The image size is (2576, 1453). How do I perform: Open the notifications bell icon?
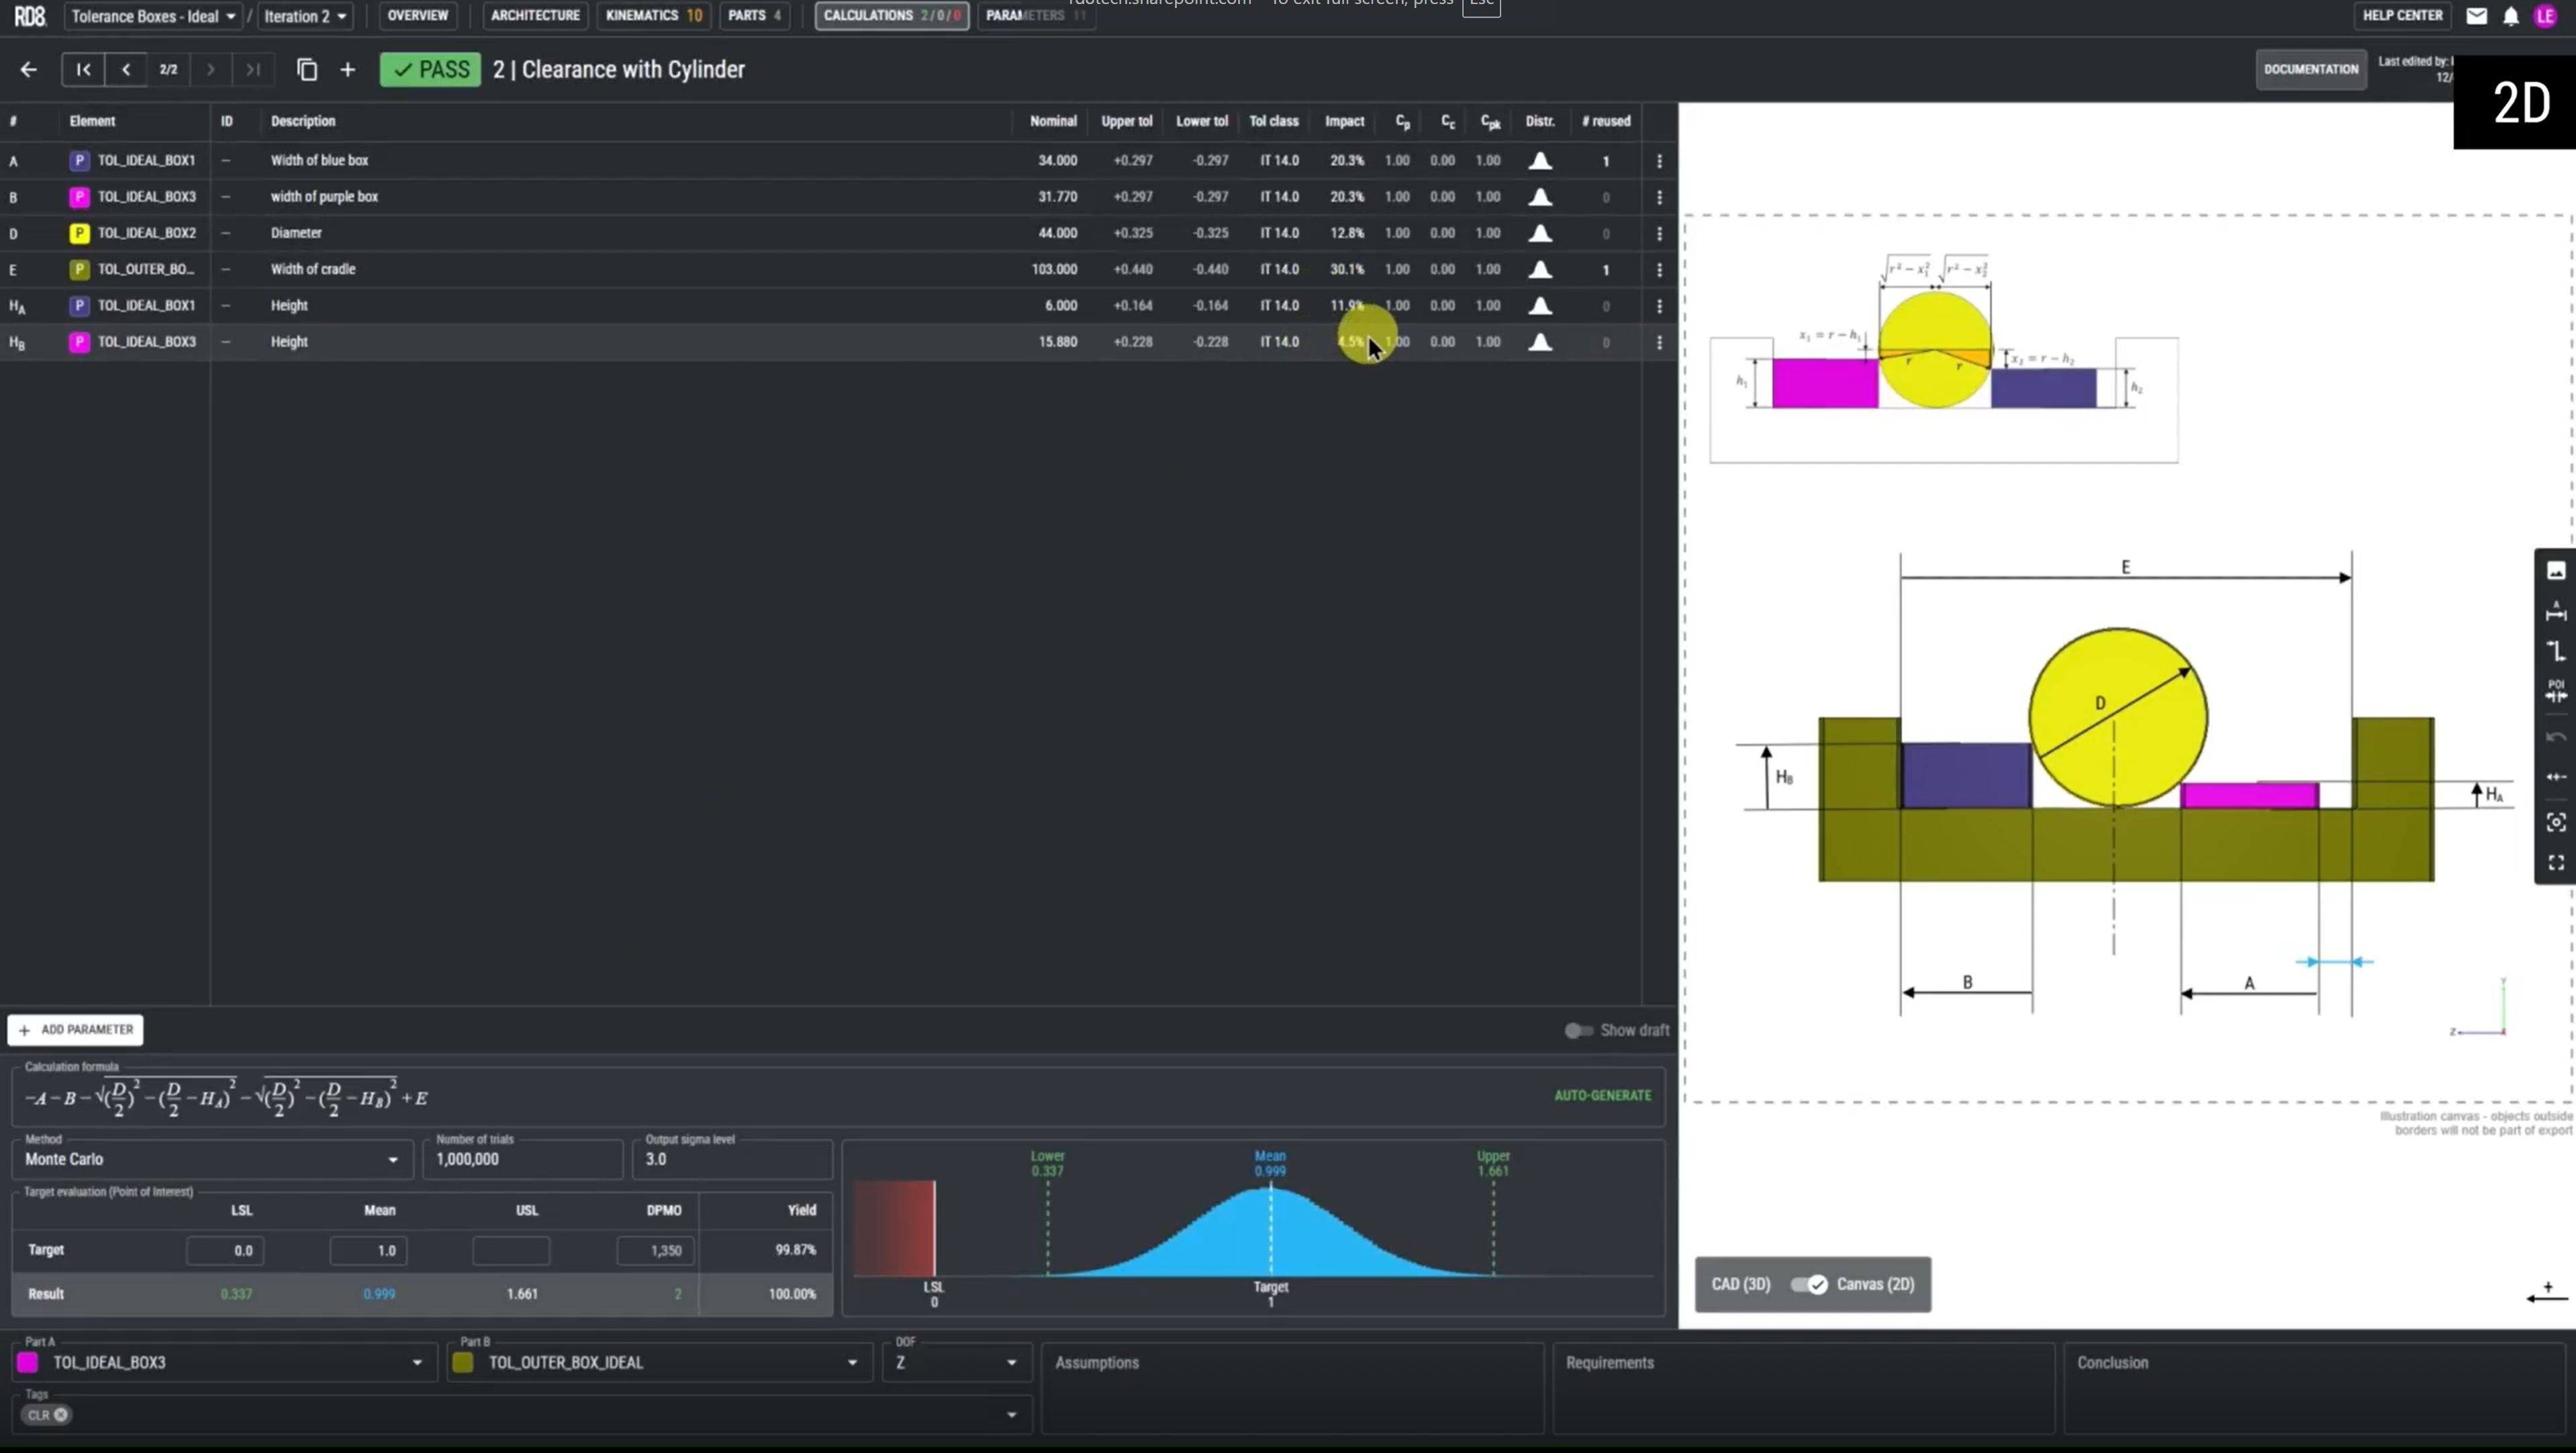click(x=2510, y=16)
